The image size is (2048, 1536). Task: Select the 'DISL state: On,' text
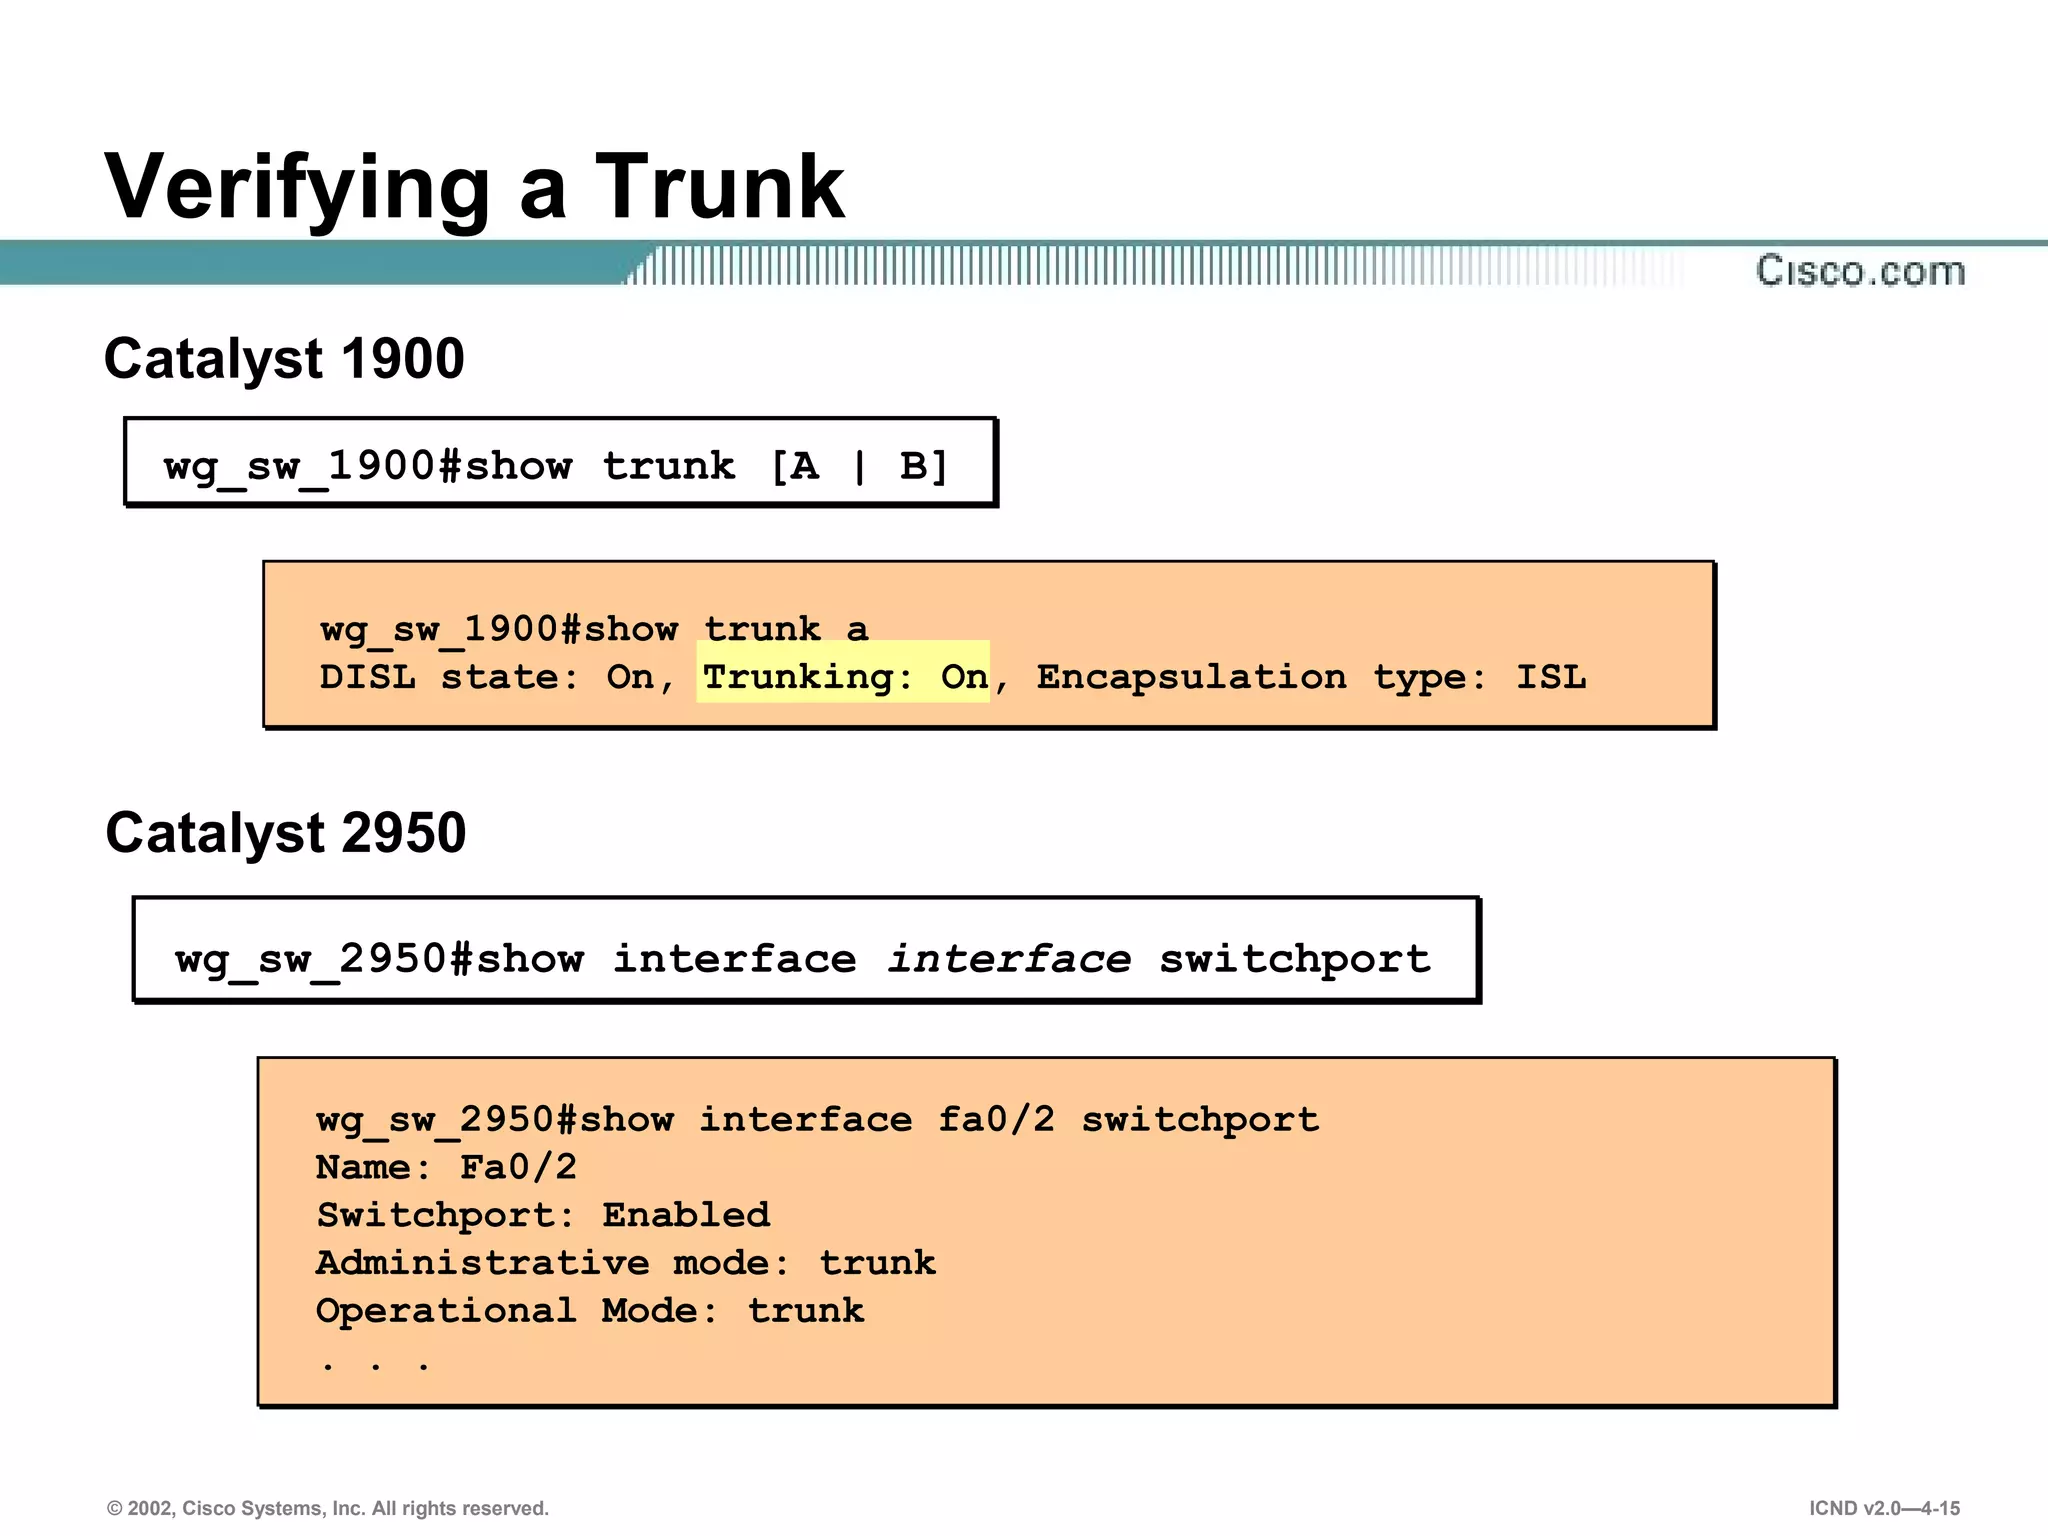[x=497, y=677]
